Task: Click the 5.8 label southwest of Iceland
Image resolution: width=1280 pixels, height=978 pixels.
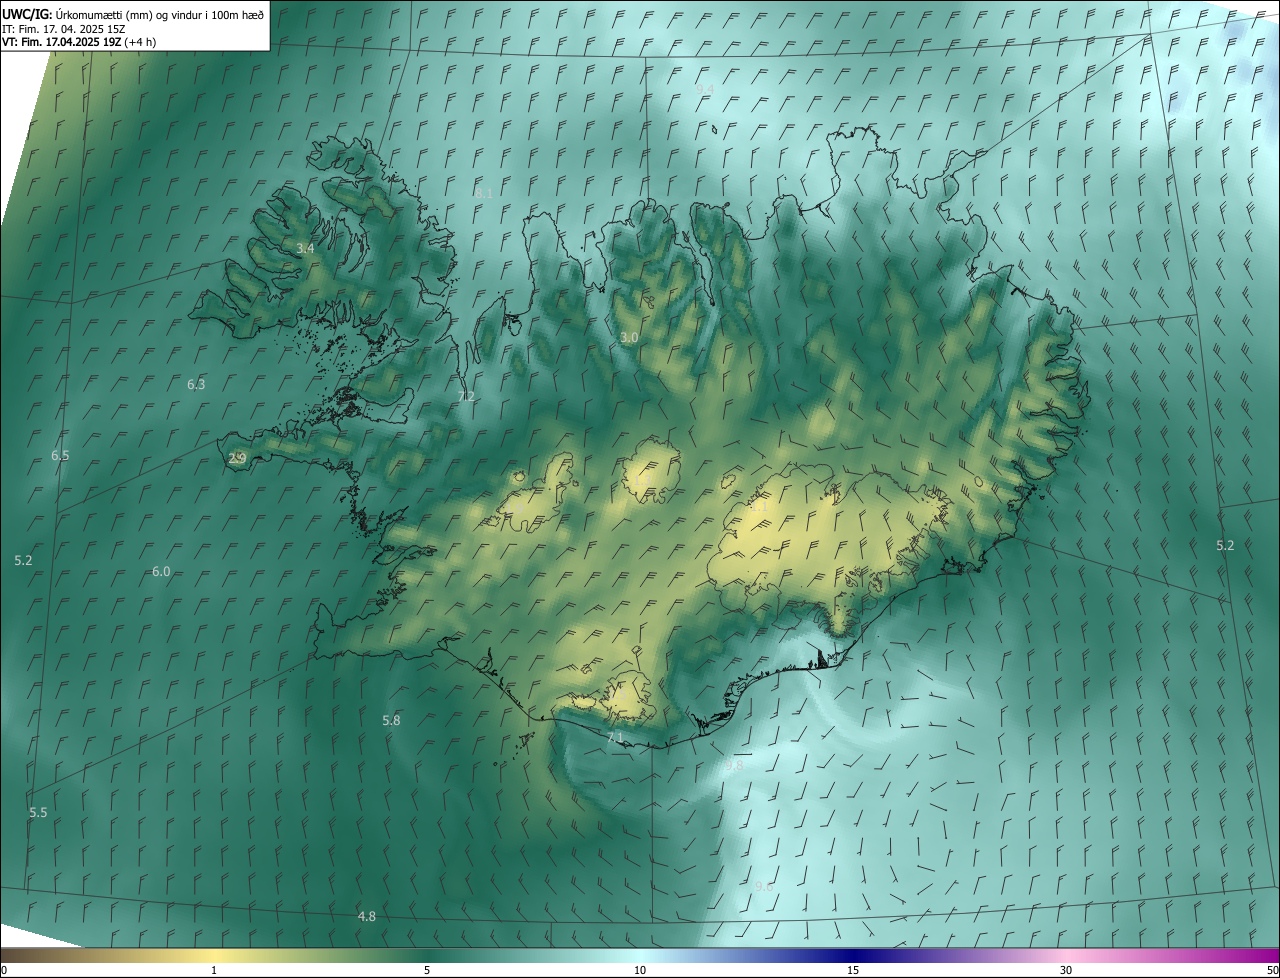Action: click(391, 721)
